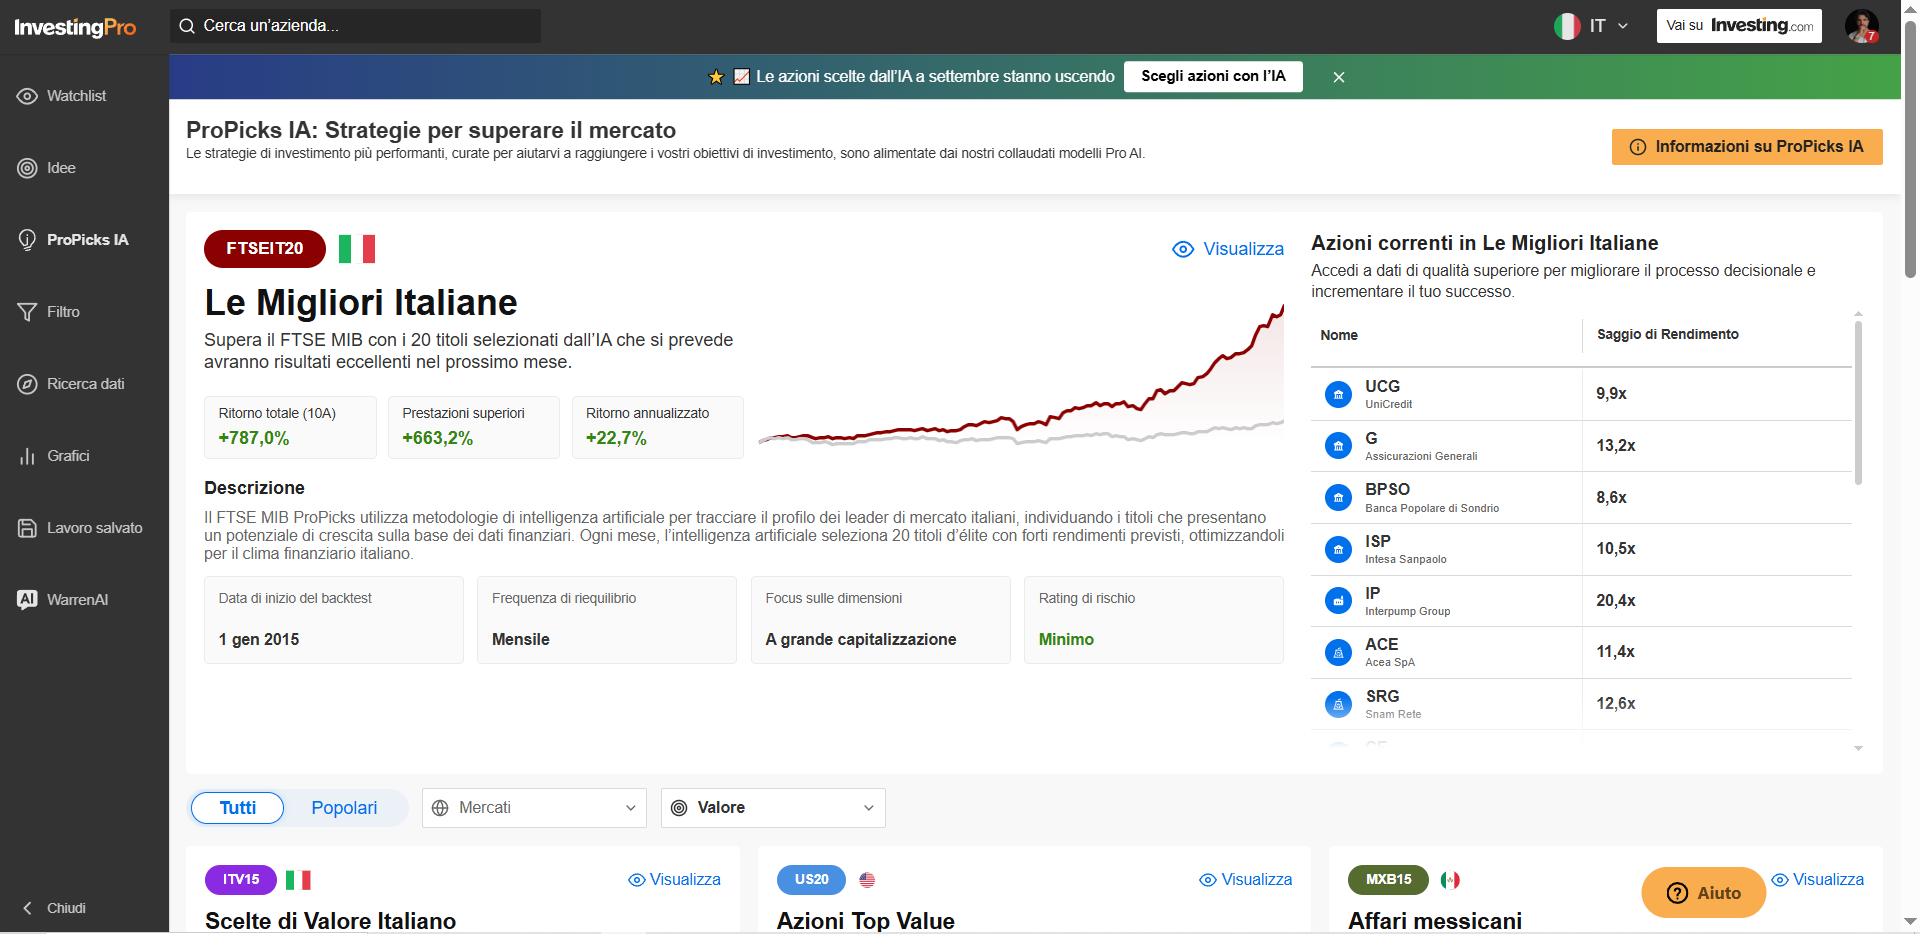Viewport: 1920px width, 934px height.
Task: Click the US20 blue badge
Action: coord(812,880)
